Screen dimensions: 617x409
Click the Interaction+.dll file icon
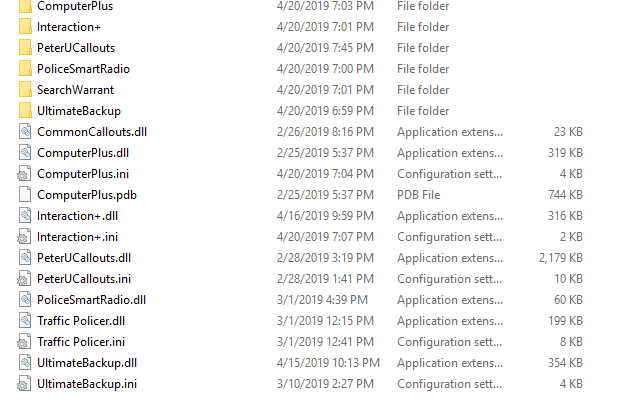click(25, 215)
